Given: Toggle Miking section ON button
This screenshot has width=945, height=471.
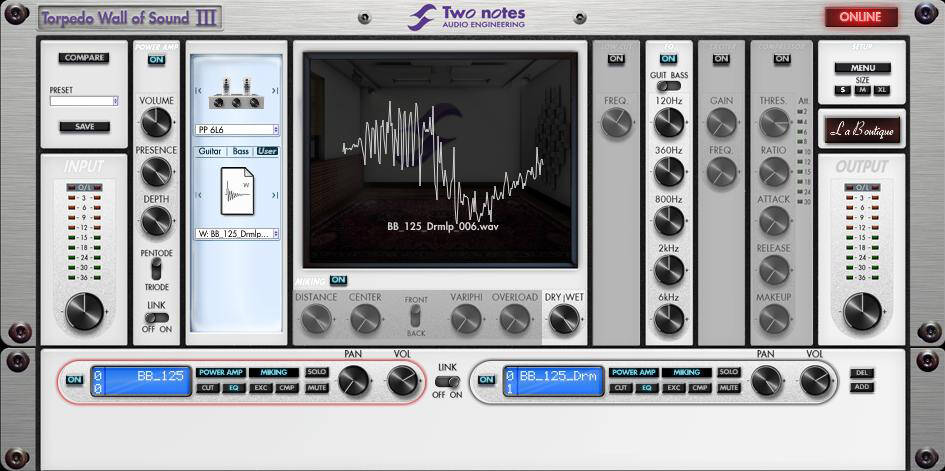Looking at the screenshot, I should pyautogui.click(x=339, y=280).
